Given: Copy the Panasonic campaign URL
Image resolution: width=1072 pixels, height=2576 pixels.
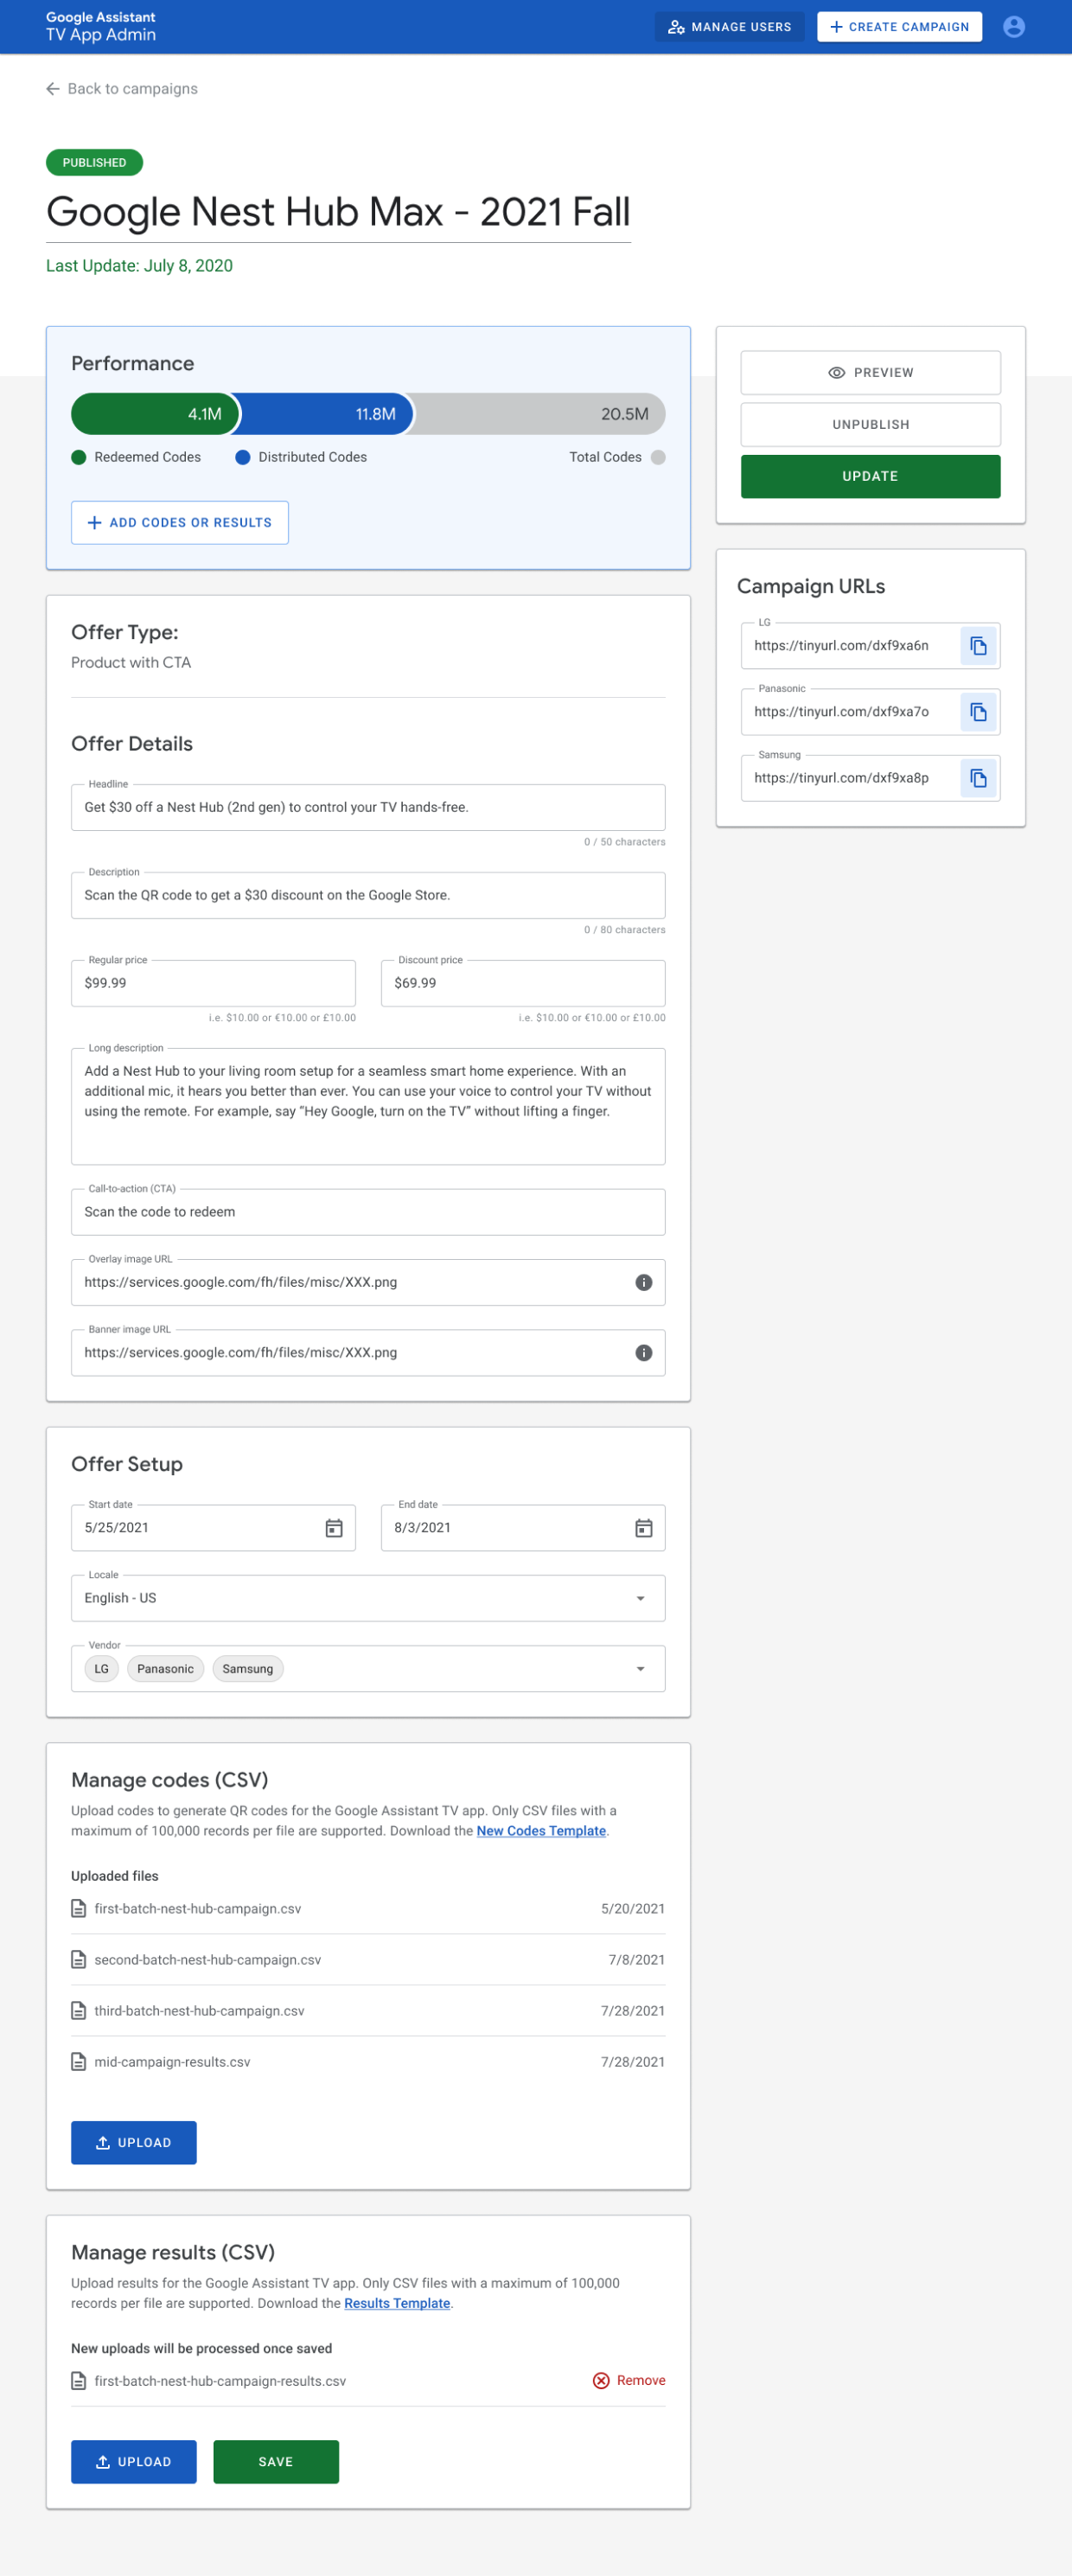Looking at the screenshot, I should pyautogui.click(x=978, y=712).
